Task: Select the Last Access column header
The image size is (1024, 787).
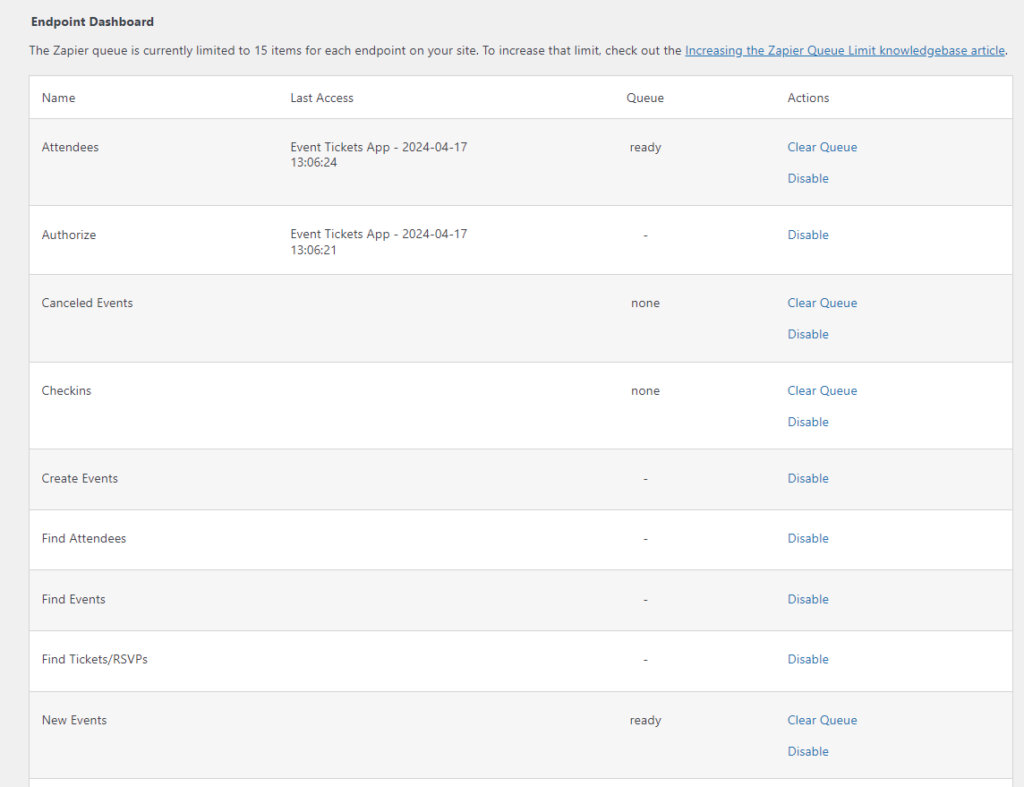Action: coord(320,97)
